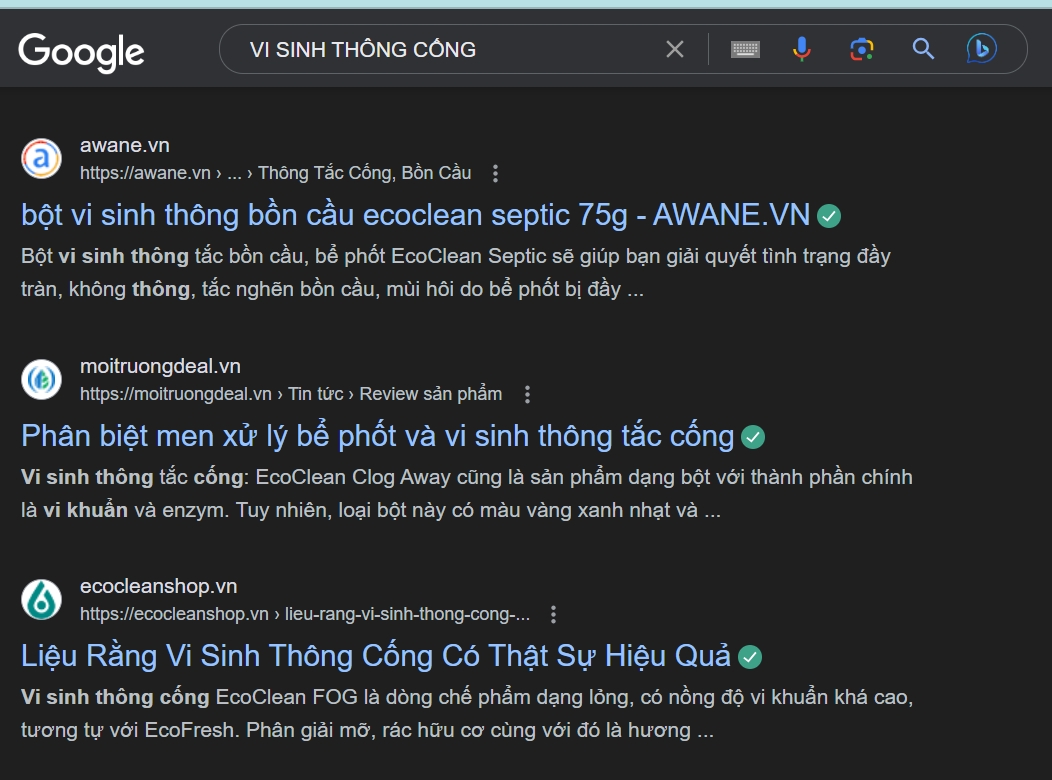Click snippet text starting Bột vi sinh thông tắc
The image size is (1052, 780).
(x=456, y=272)
